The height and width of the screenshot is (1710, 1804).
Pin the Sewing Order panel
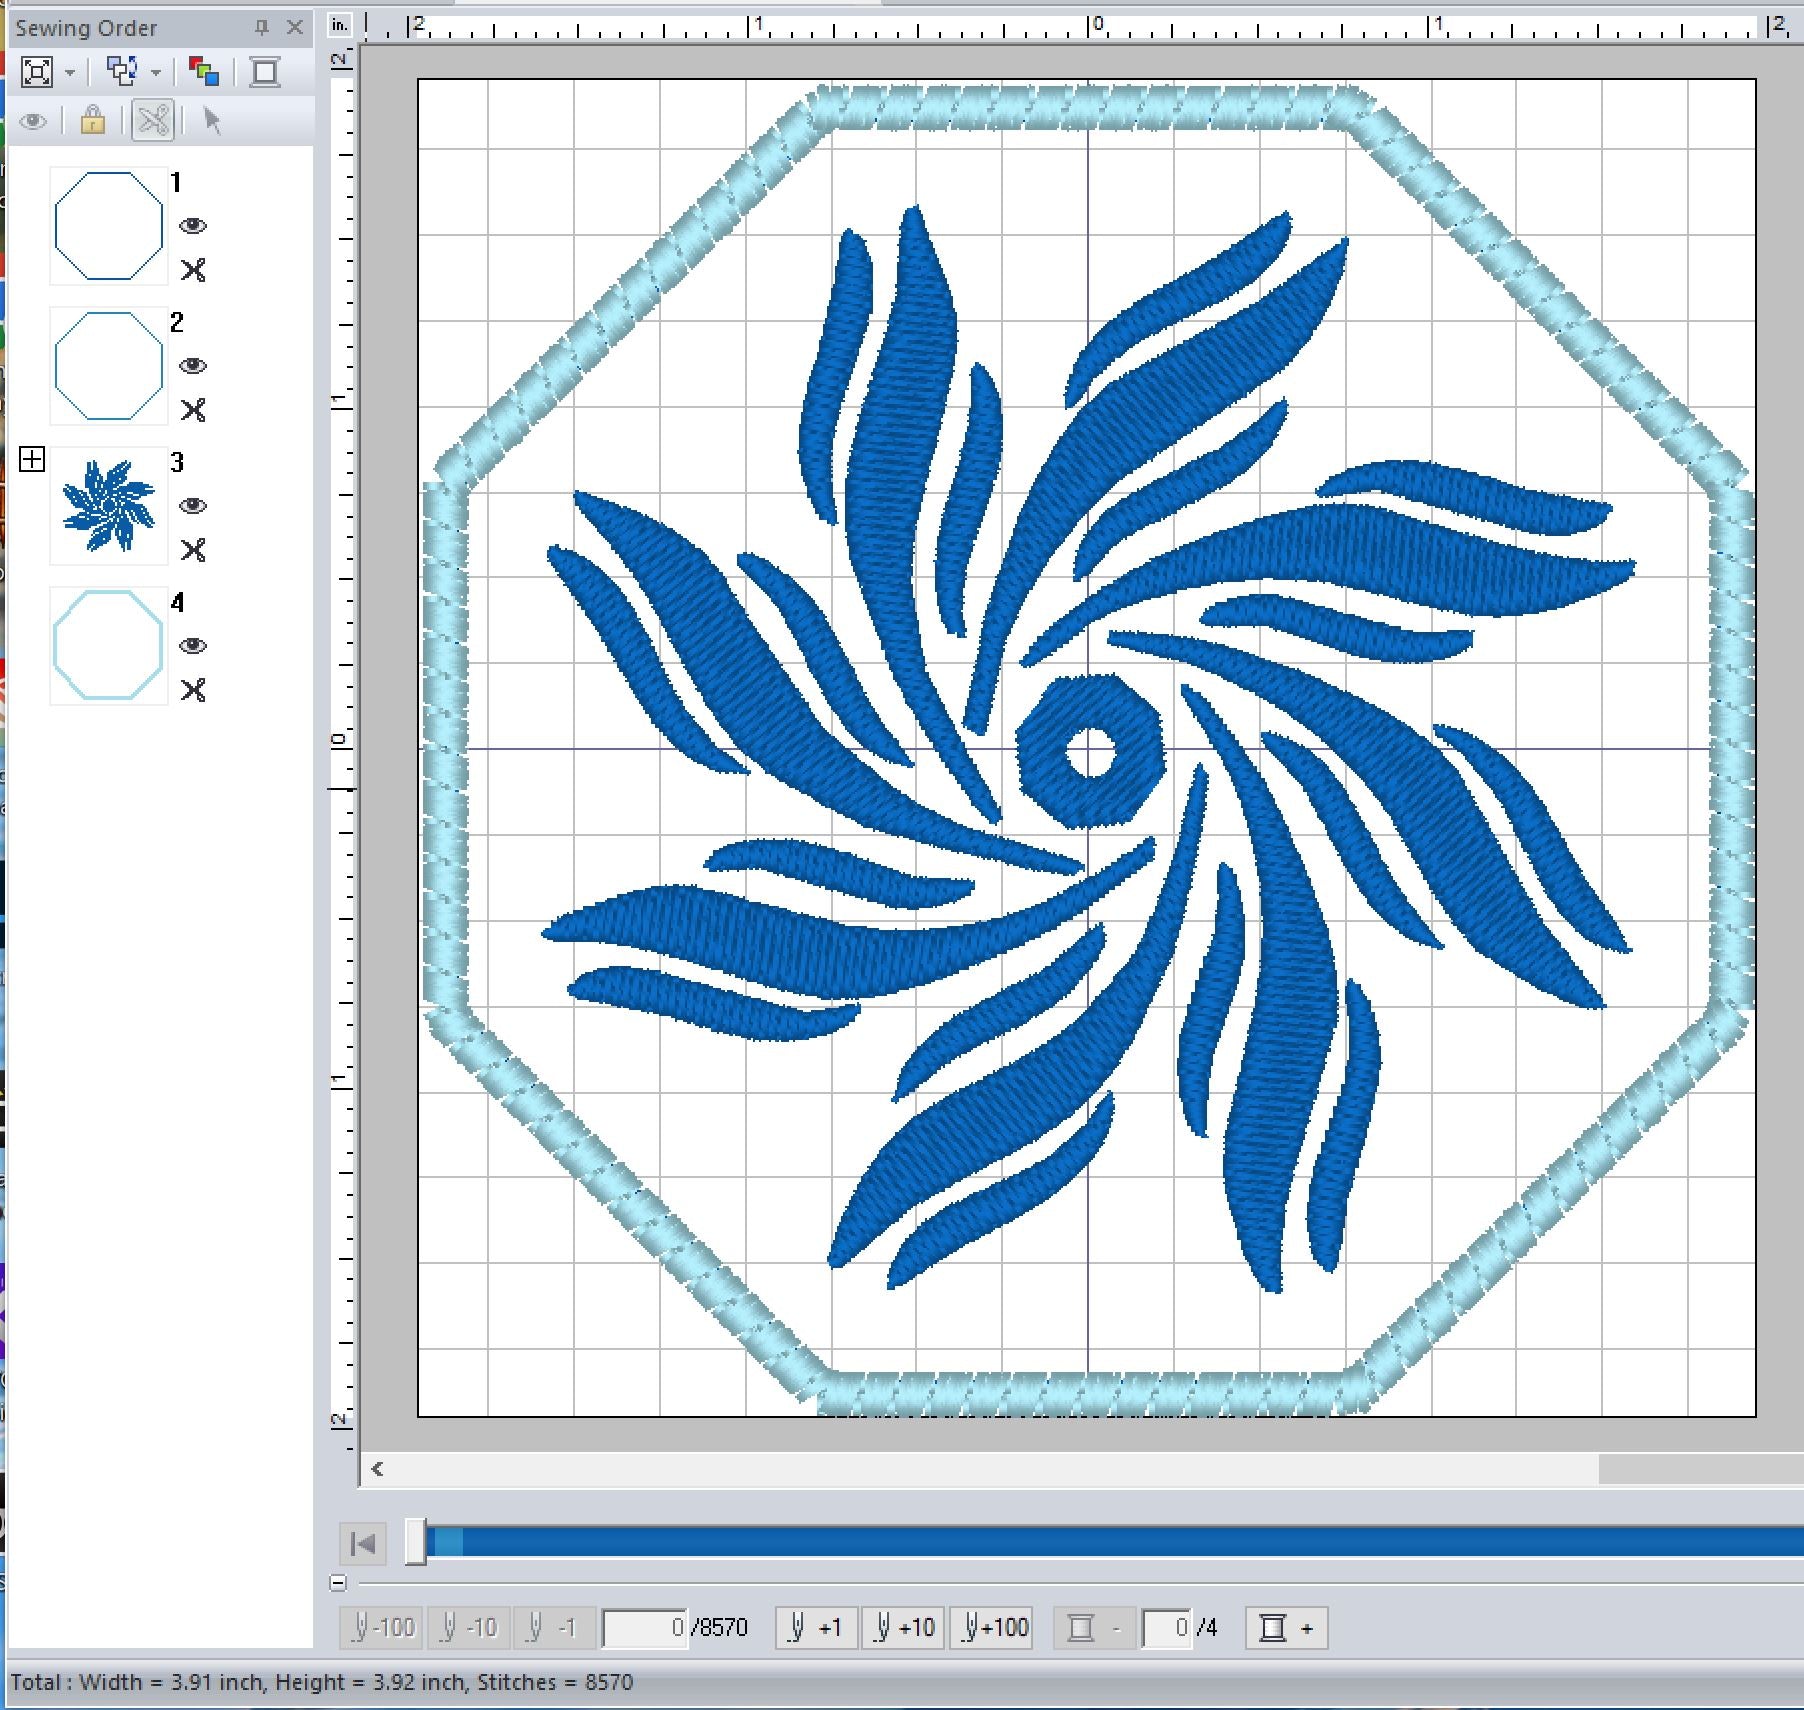point(262,28)
